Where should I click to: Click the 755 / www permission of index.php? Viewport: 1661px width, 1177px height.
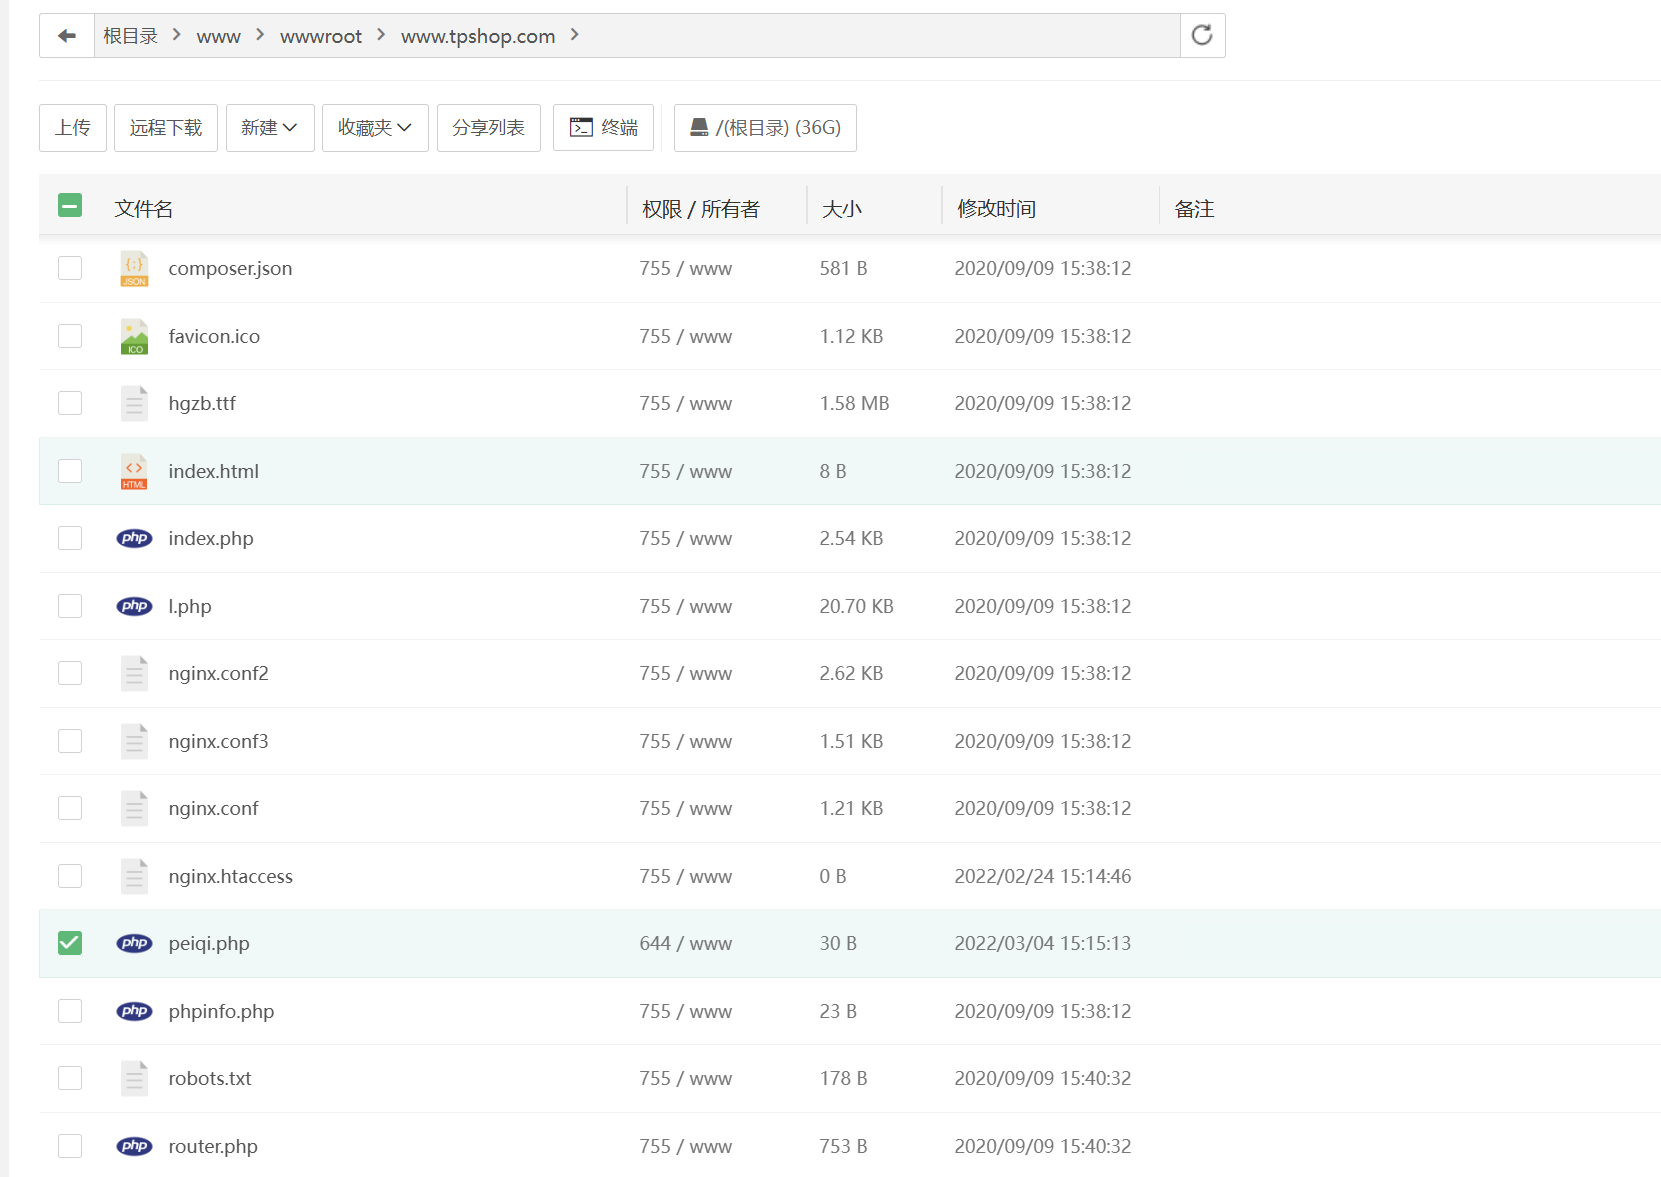pyautogui.click(x=686, y=539)
